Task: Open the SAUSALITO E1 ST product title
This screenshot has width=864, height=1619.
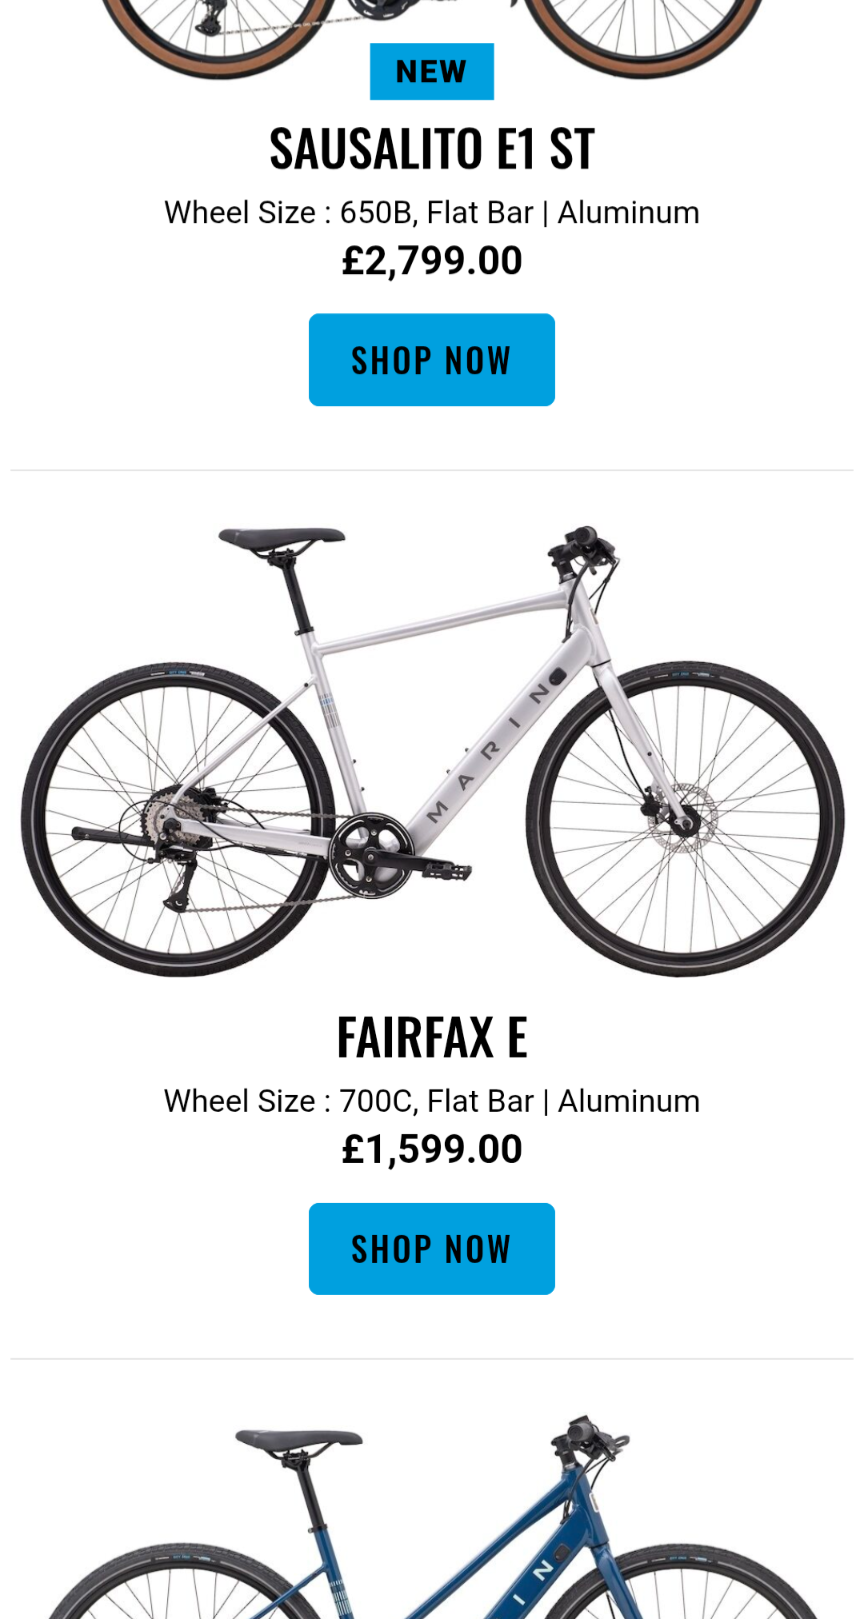Action: (432, 149)
